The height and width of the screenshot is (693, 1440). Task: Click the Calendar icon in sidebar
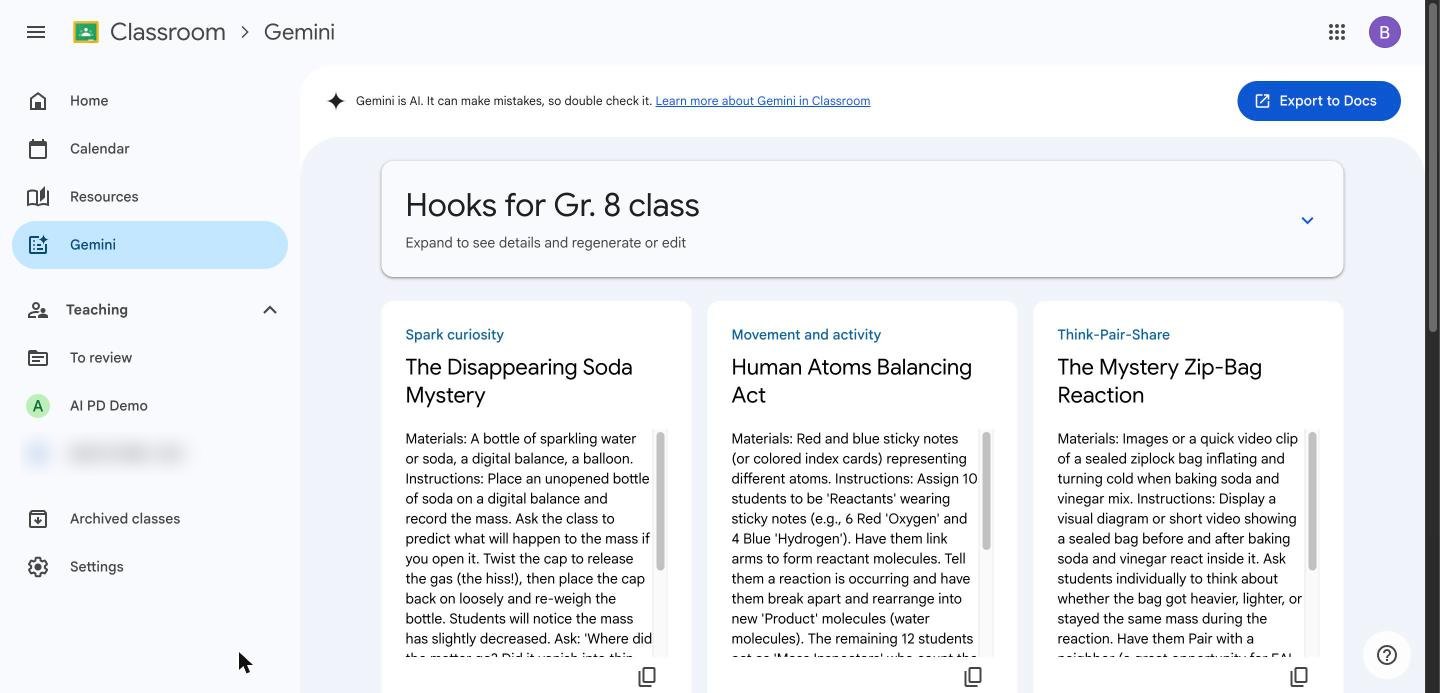click(38, 149)
